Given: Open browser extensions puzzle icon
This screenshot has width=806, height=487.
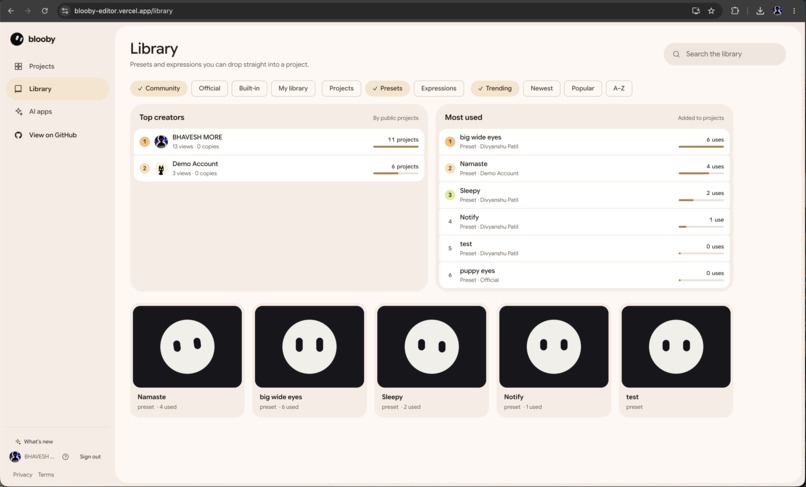Looking at the screenshot, I should [x=735, y=11].
